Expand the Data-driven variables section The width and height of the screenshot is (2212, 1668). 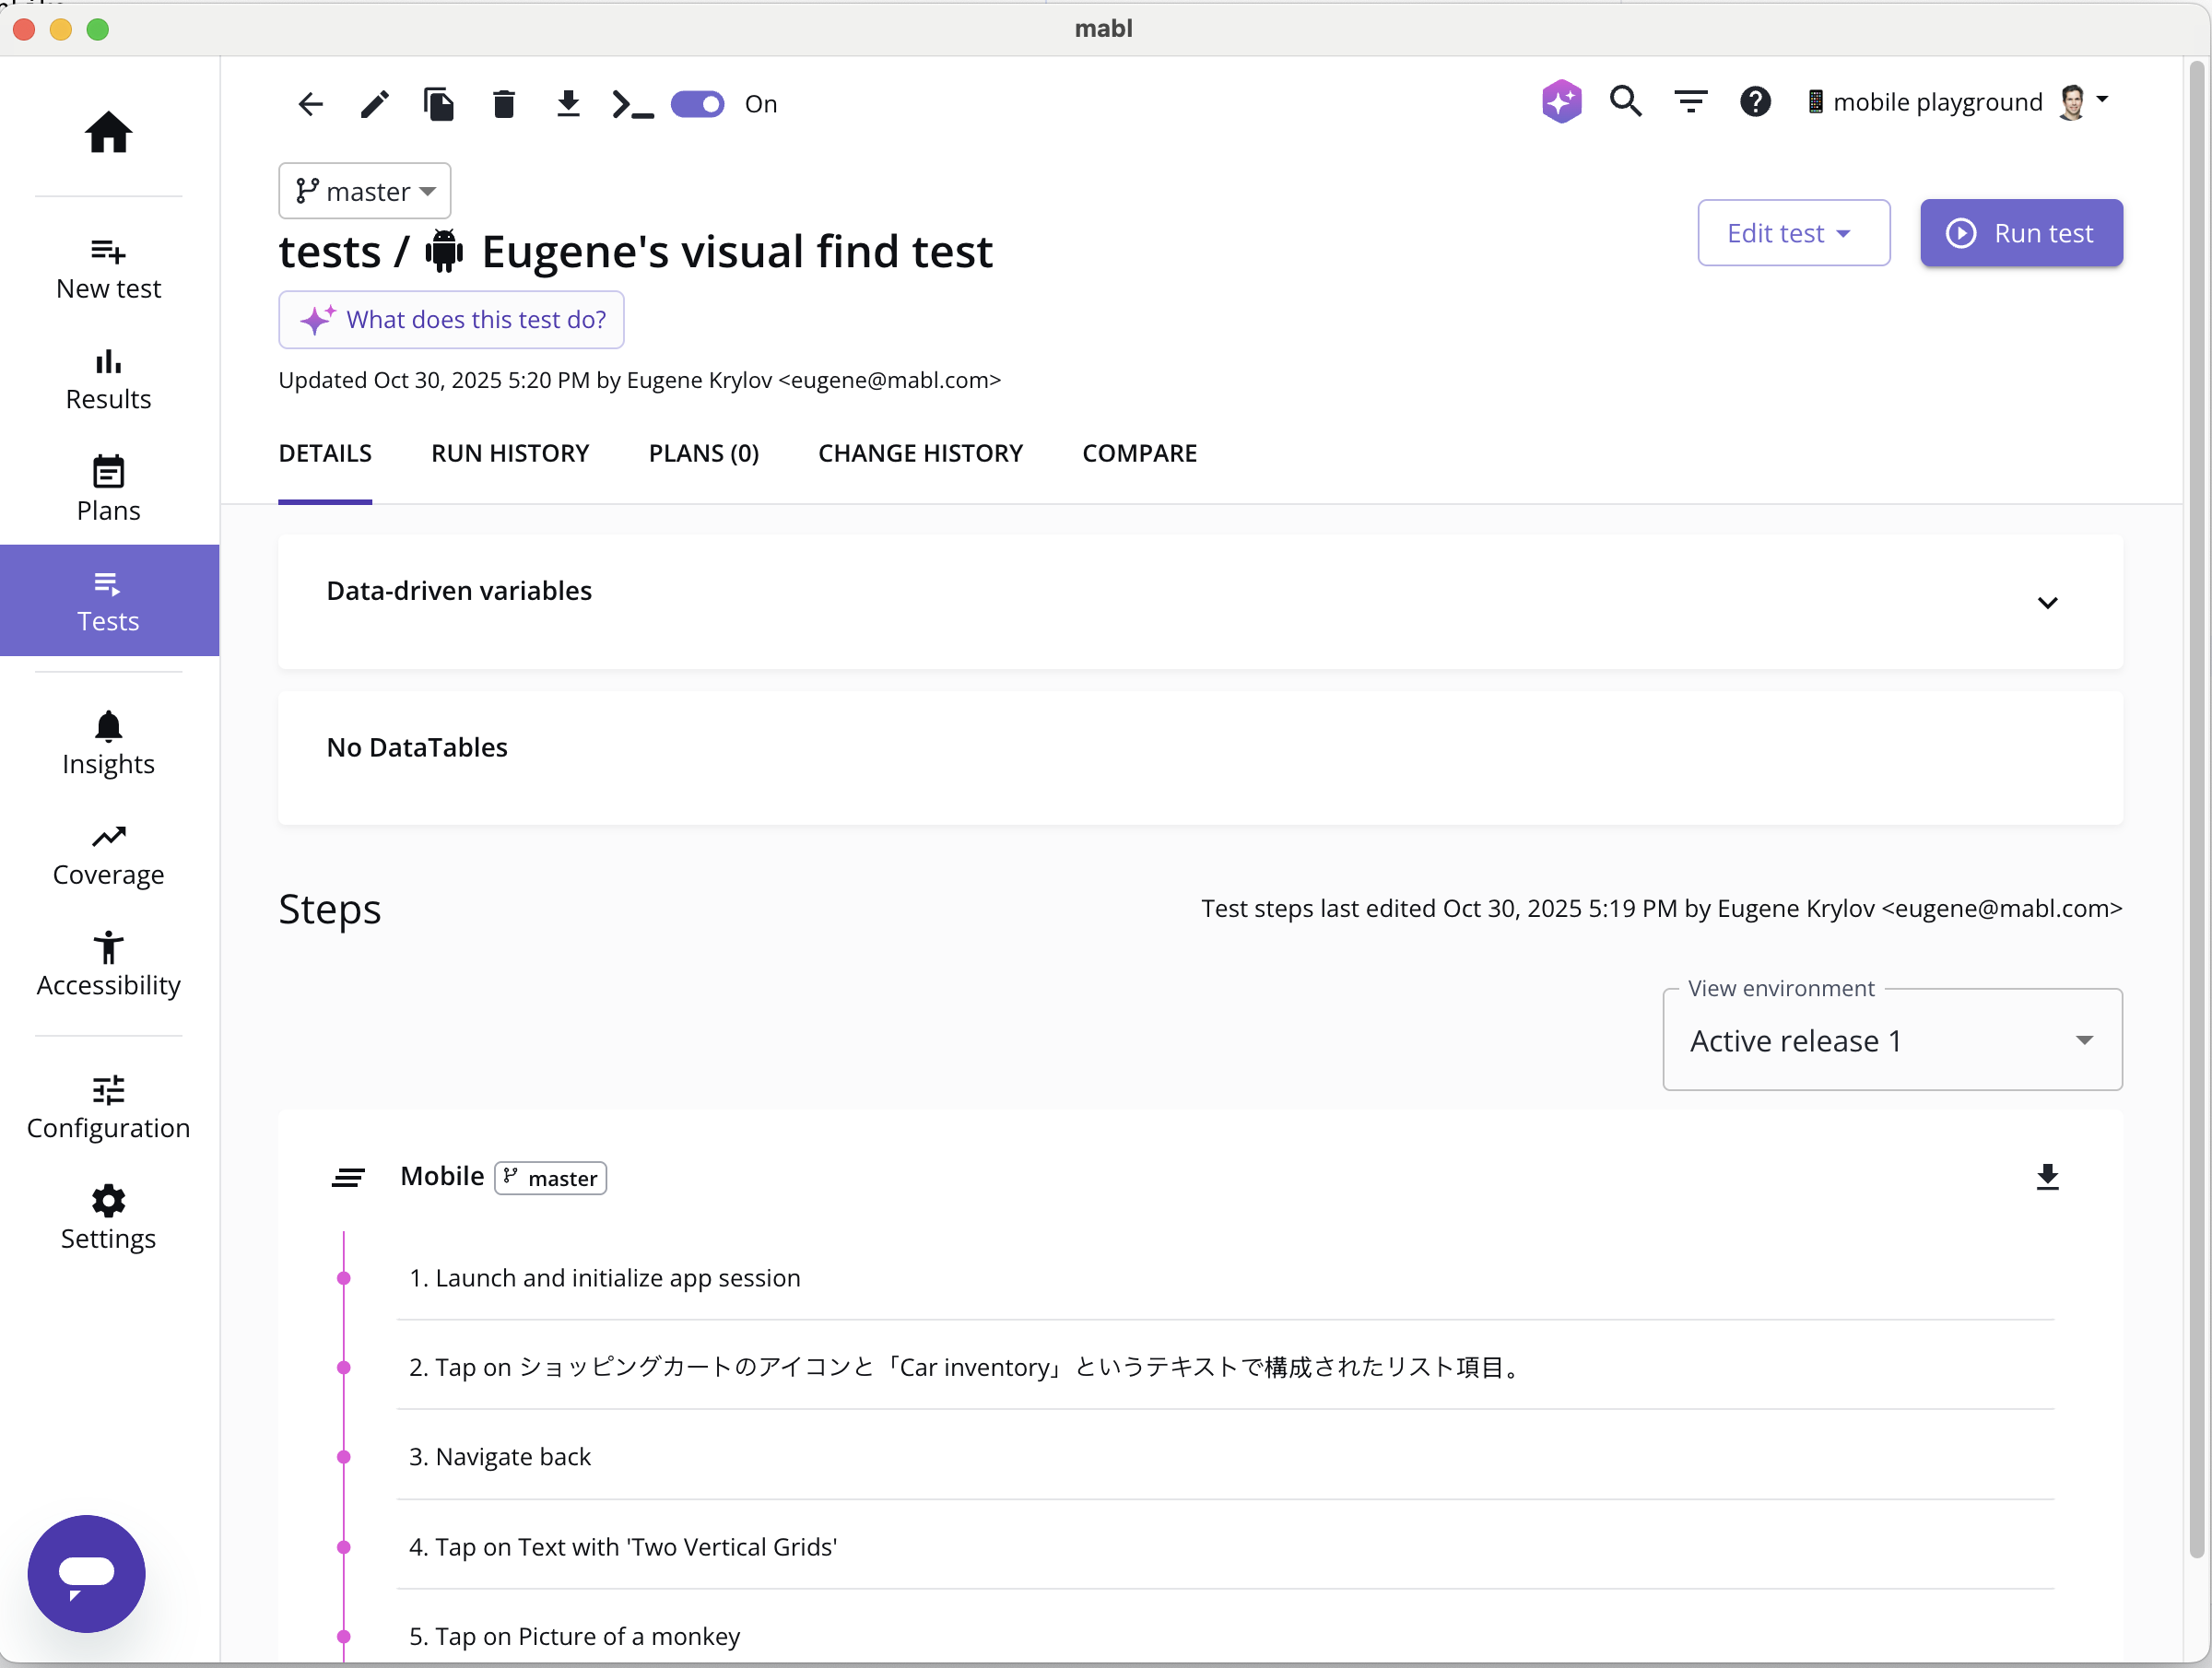tap(2047, 602)
